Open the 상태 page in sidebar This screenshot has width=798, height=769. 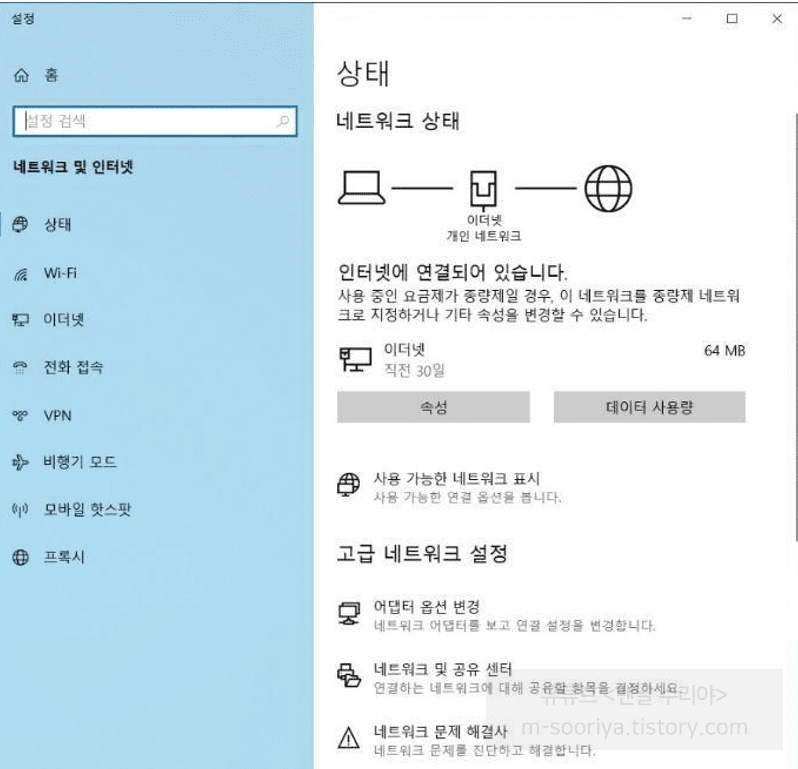point(57,225)
